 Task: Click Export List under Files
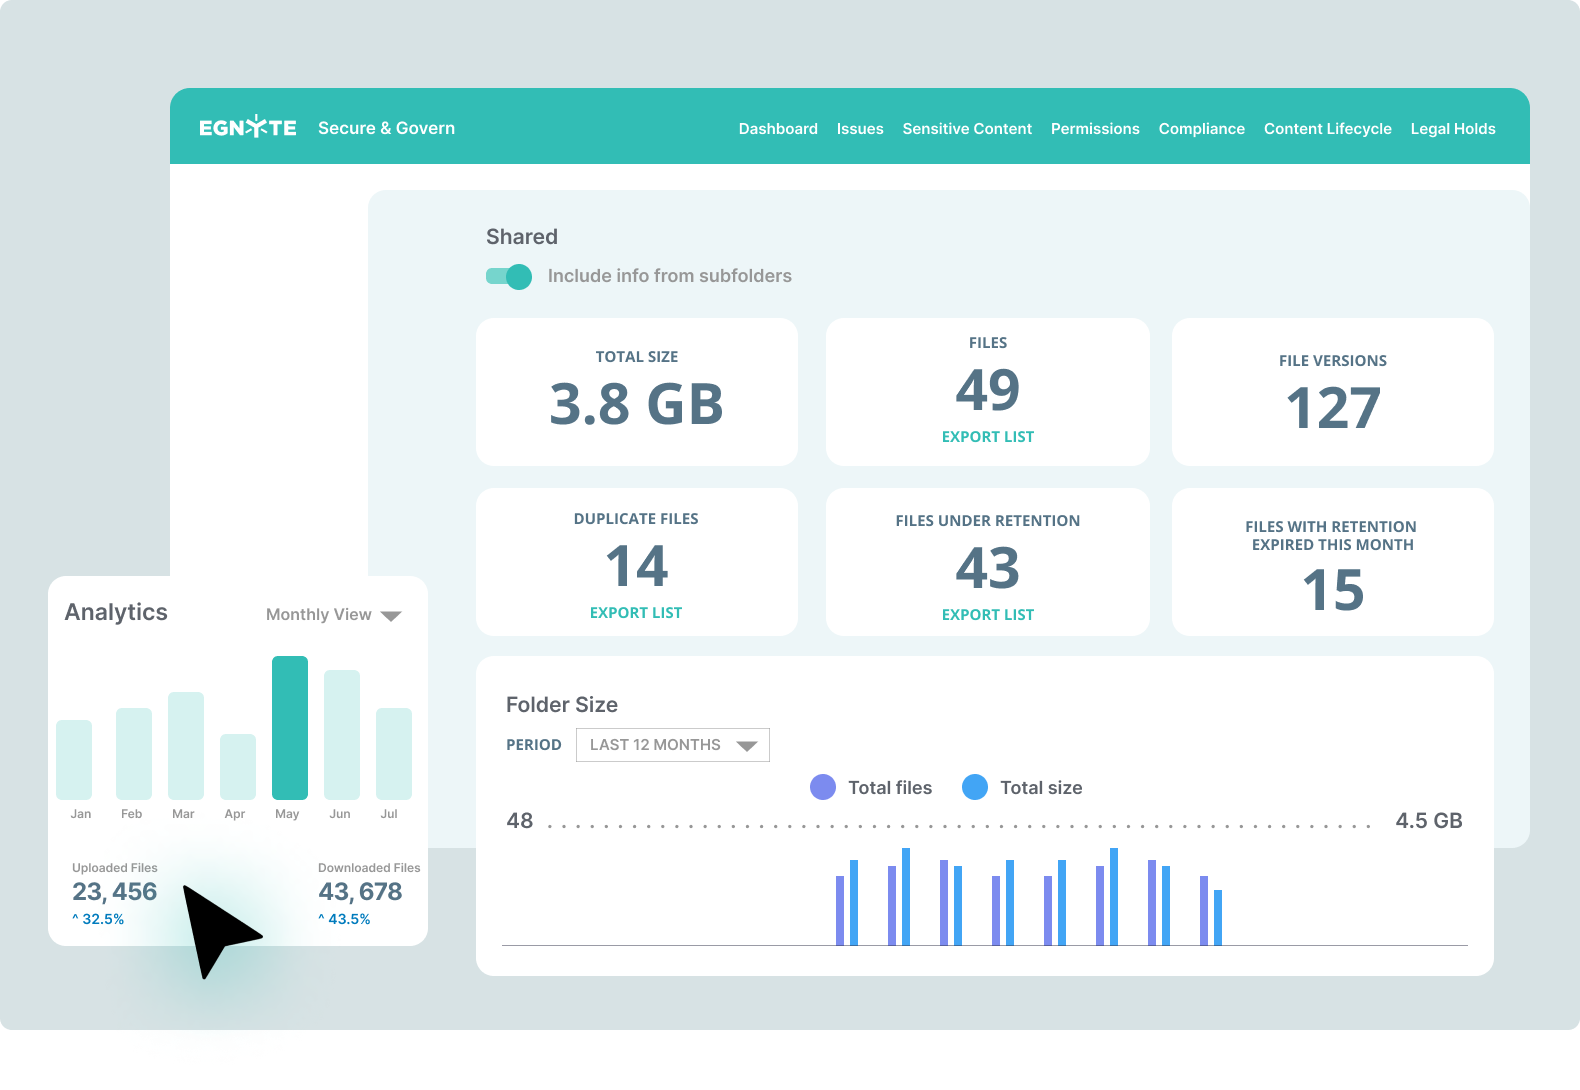[987, 437]
